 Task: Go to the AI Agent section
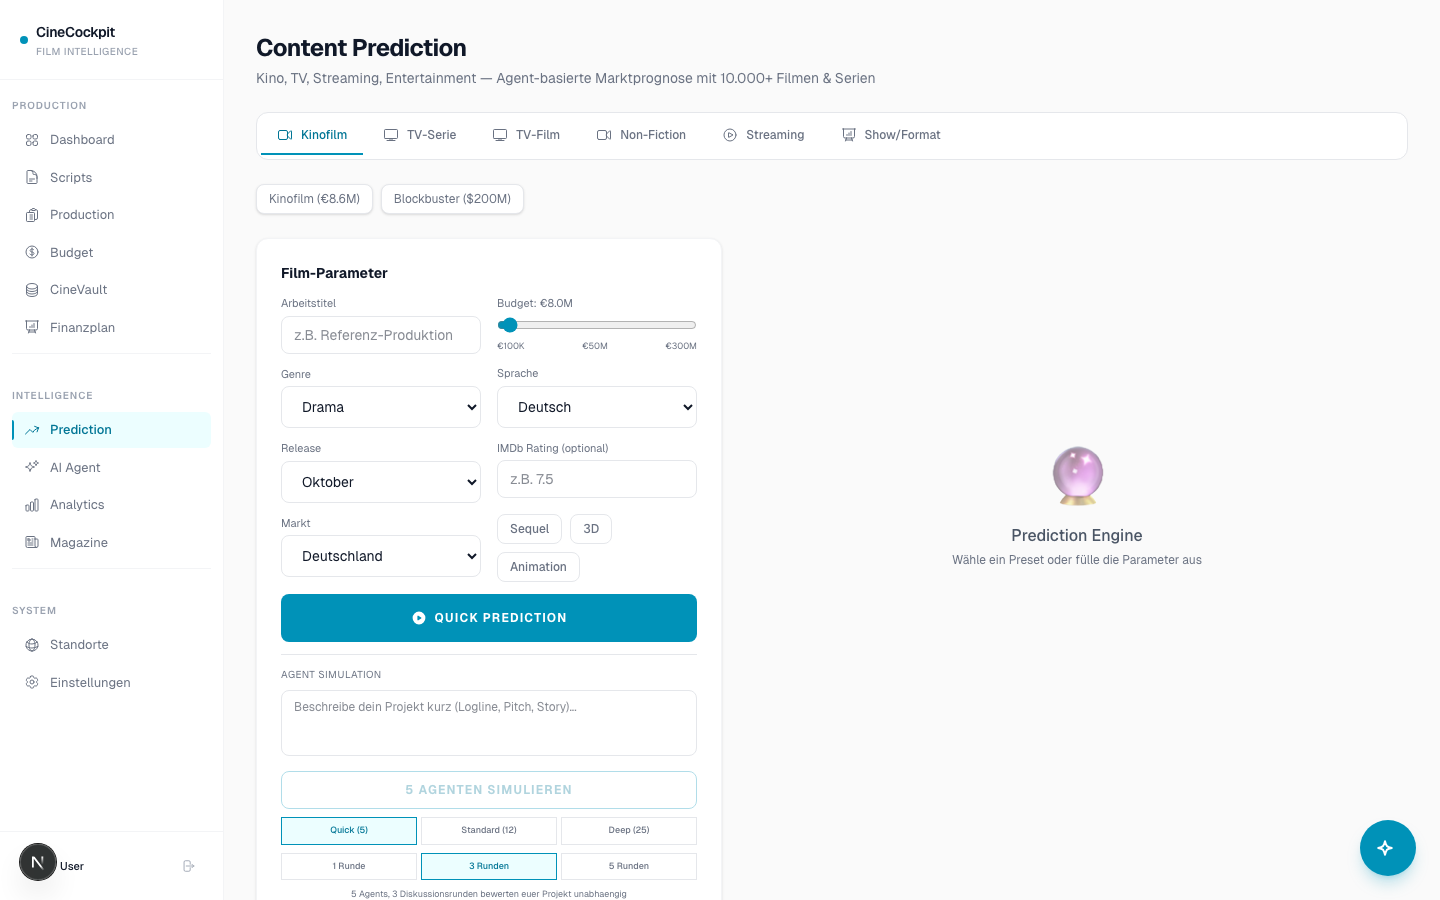(75, 467)
